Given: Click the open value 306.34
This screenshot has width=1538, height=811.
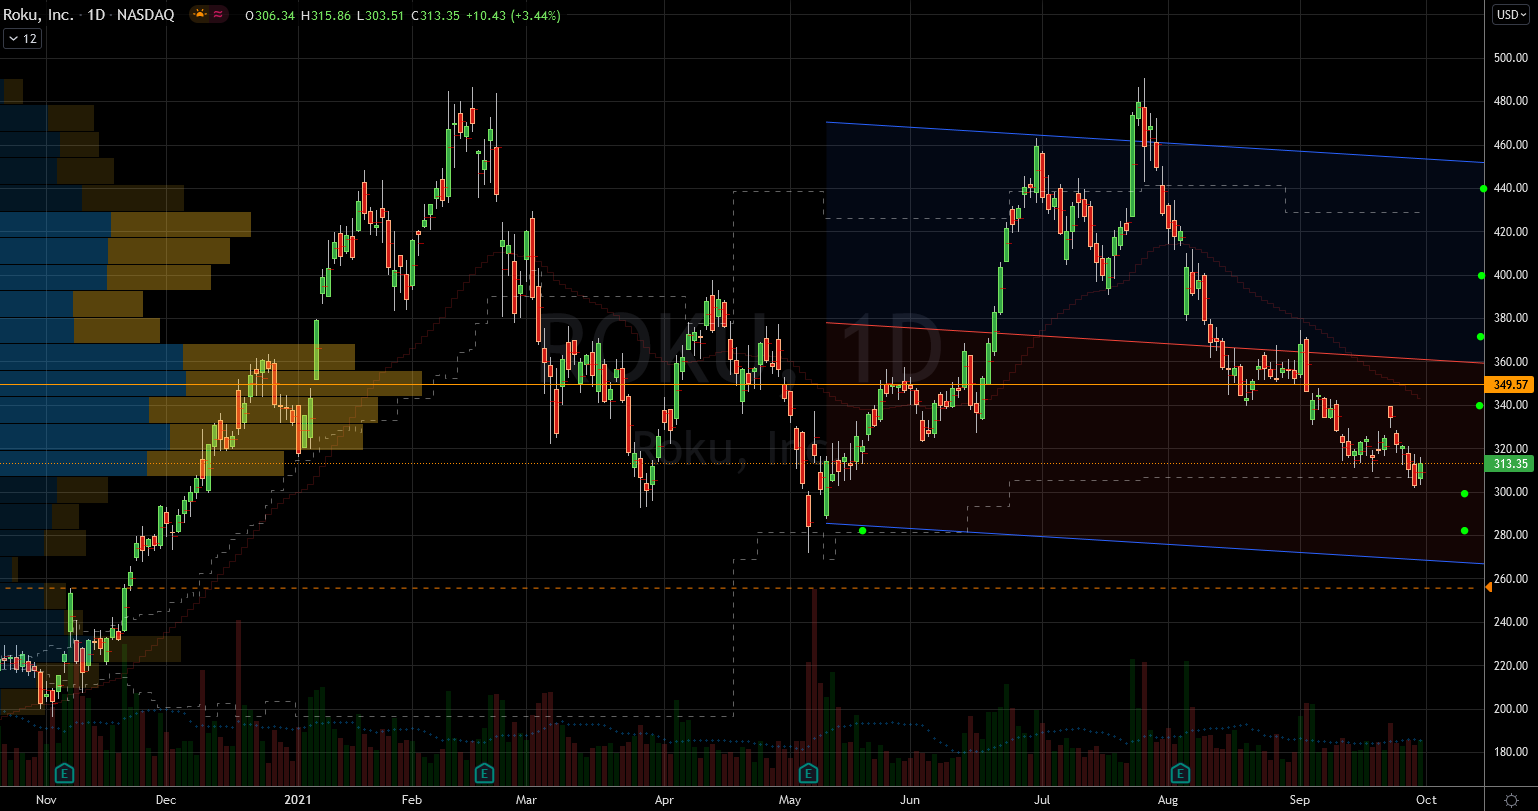Looking at the screenshot, I should point(274,16).
